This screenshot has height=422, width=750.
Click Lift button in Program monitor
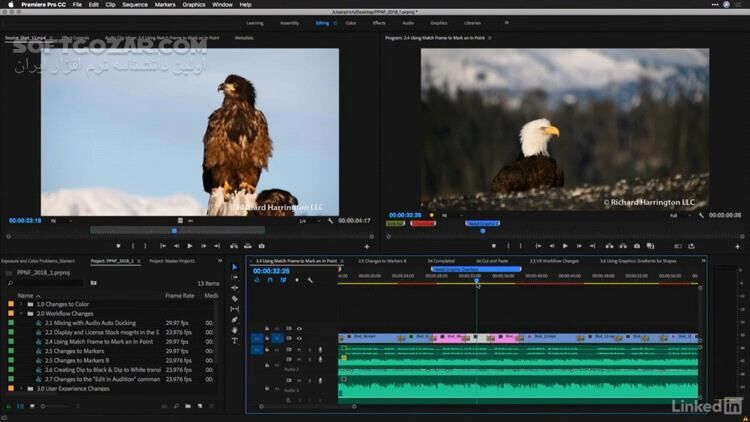point(609,246)
